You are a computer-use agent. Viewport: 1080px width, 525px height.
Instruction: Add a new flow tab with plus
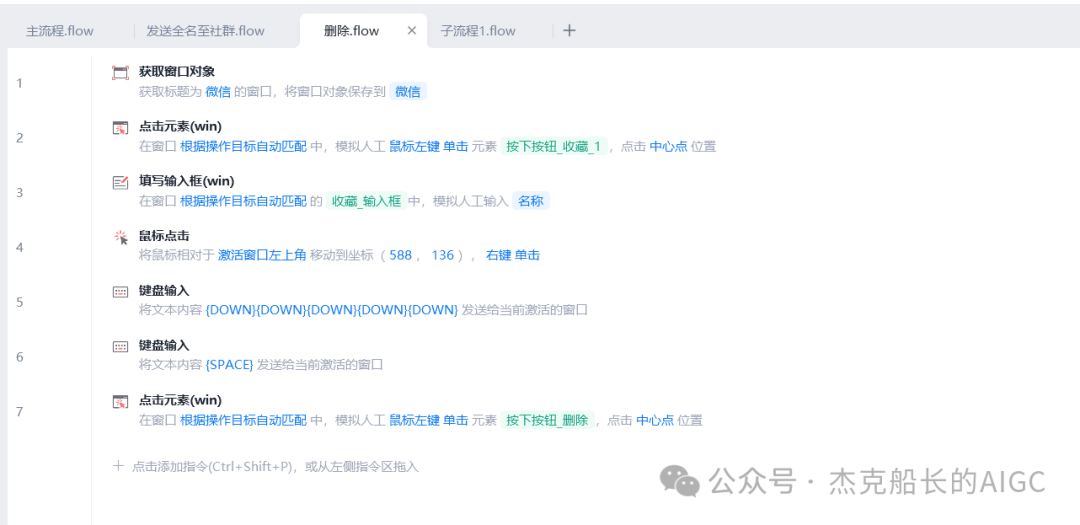pos(569,30)
